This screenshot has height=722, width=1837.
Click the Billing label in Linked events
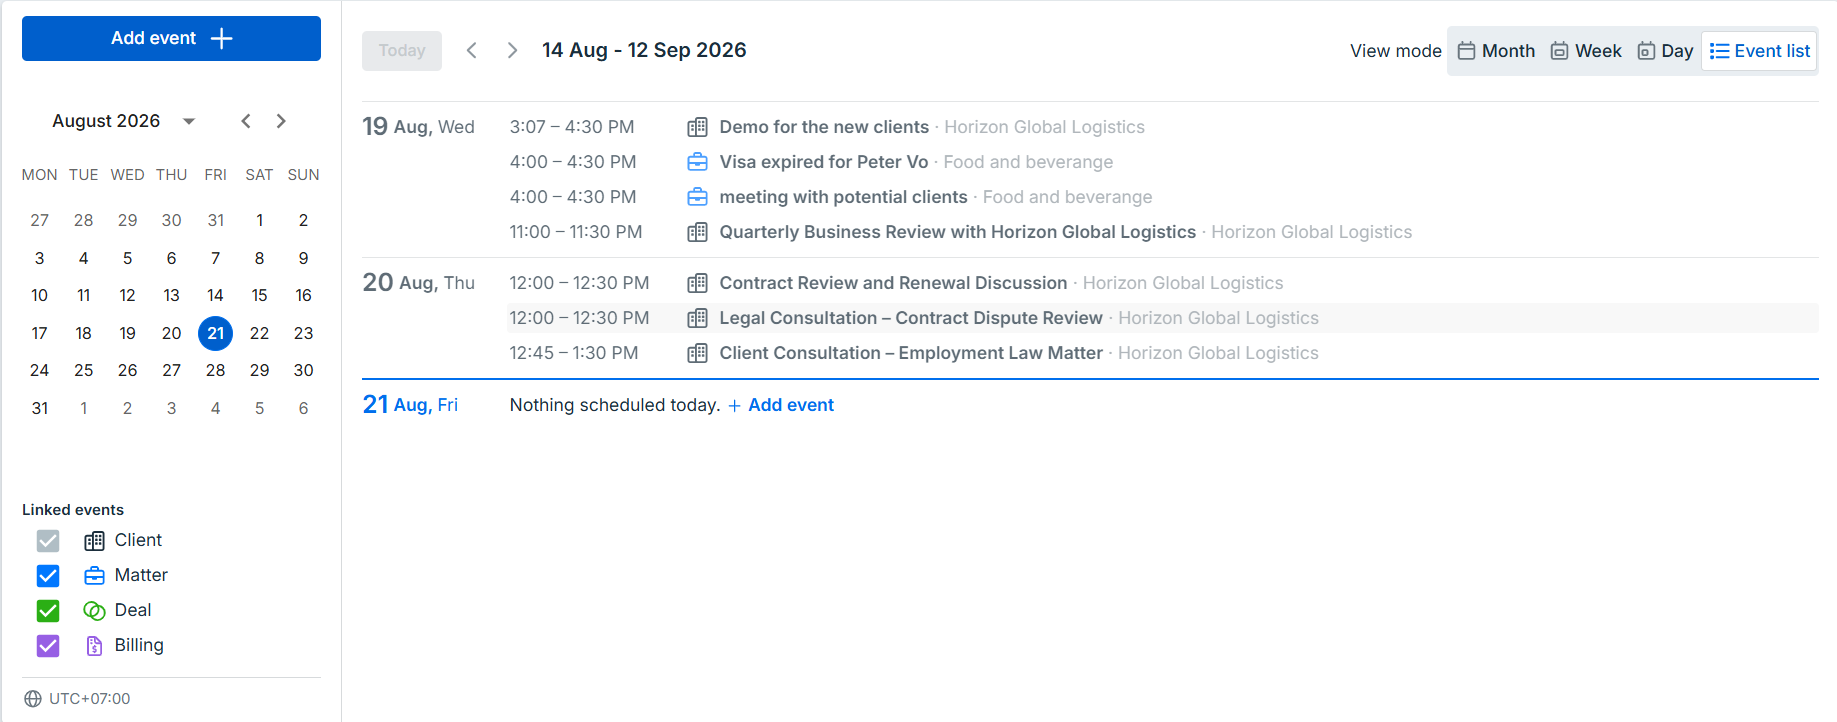(x=139, y=645)
